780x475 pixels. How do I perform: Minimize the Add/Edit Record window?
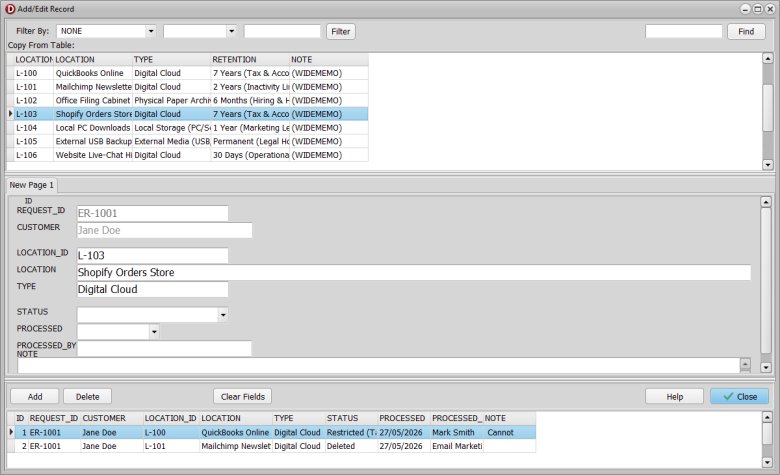[745, 9]
